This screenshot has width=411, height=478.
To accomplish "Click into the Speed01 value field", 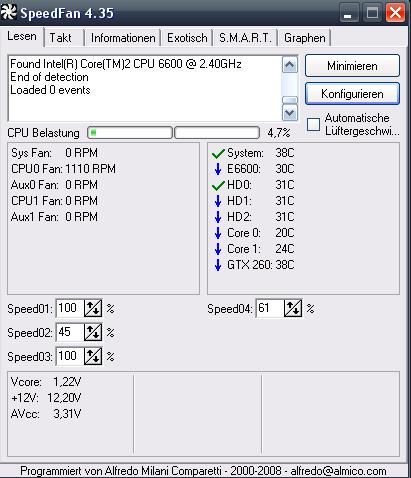I will click(70, 308).
